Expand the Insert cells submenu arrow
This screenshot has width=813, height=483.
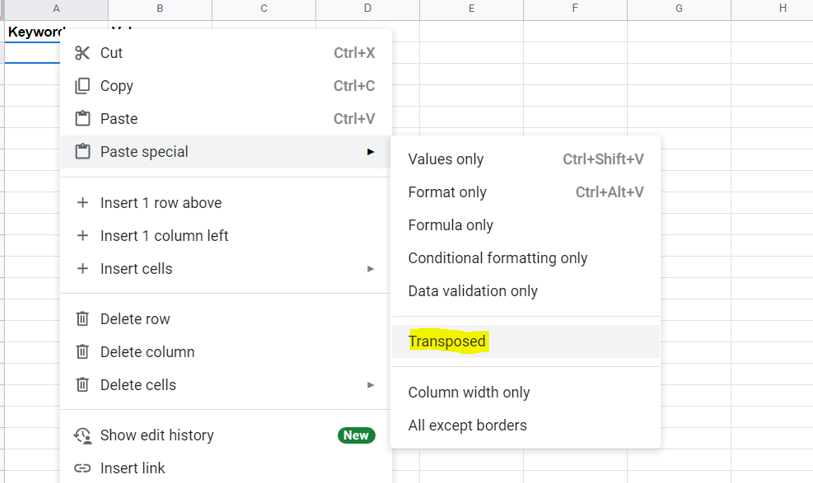point(370,269)
